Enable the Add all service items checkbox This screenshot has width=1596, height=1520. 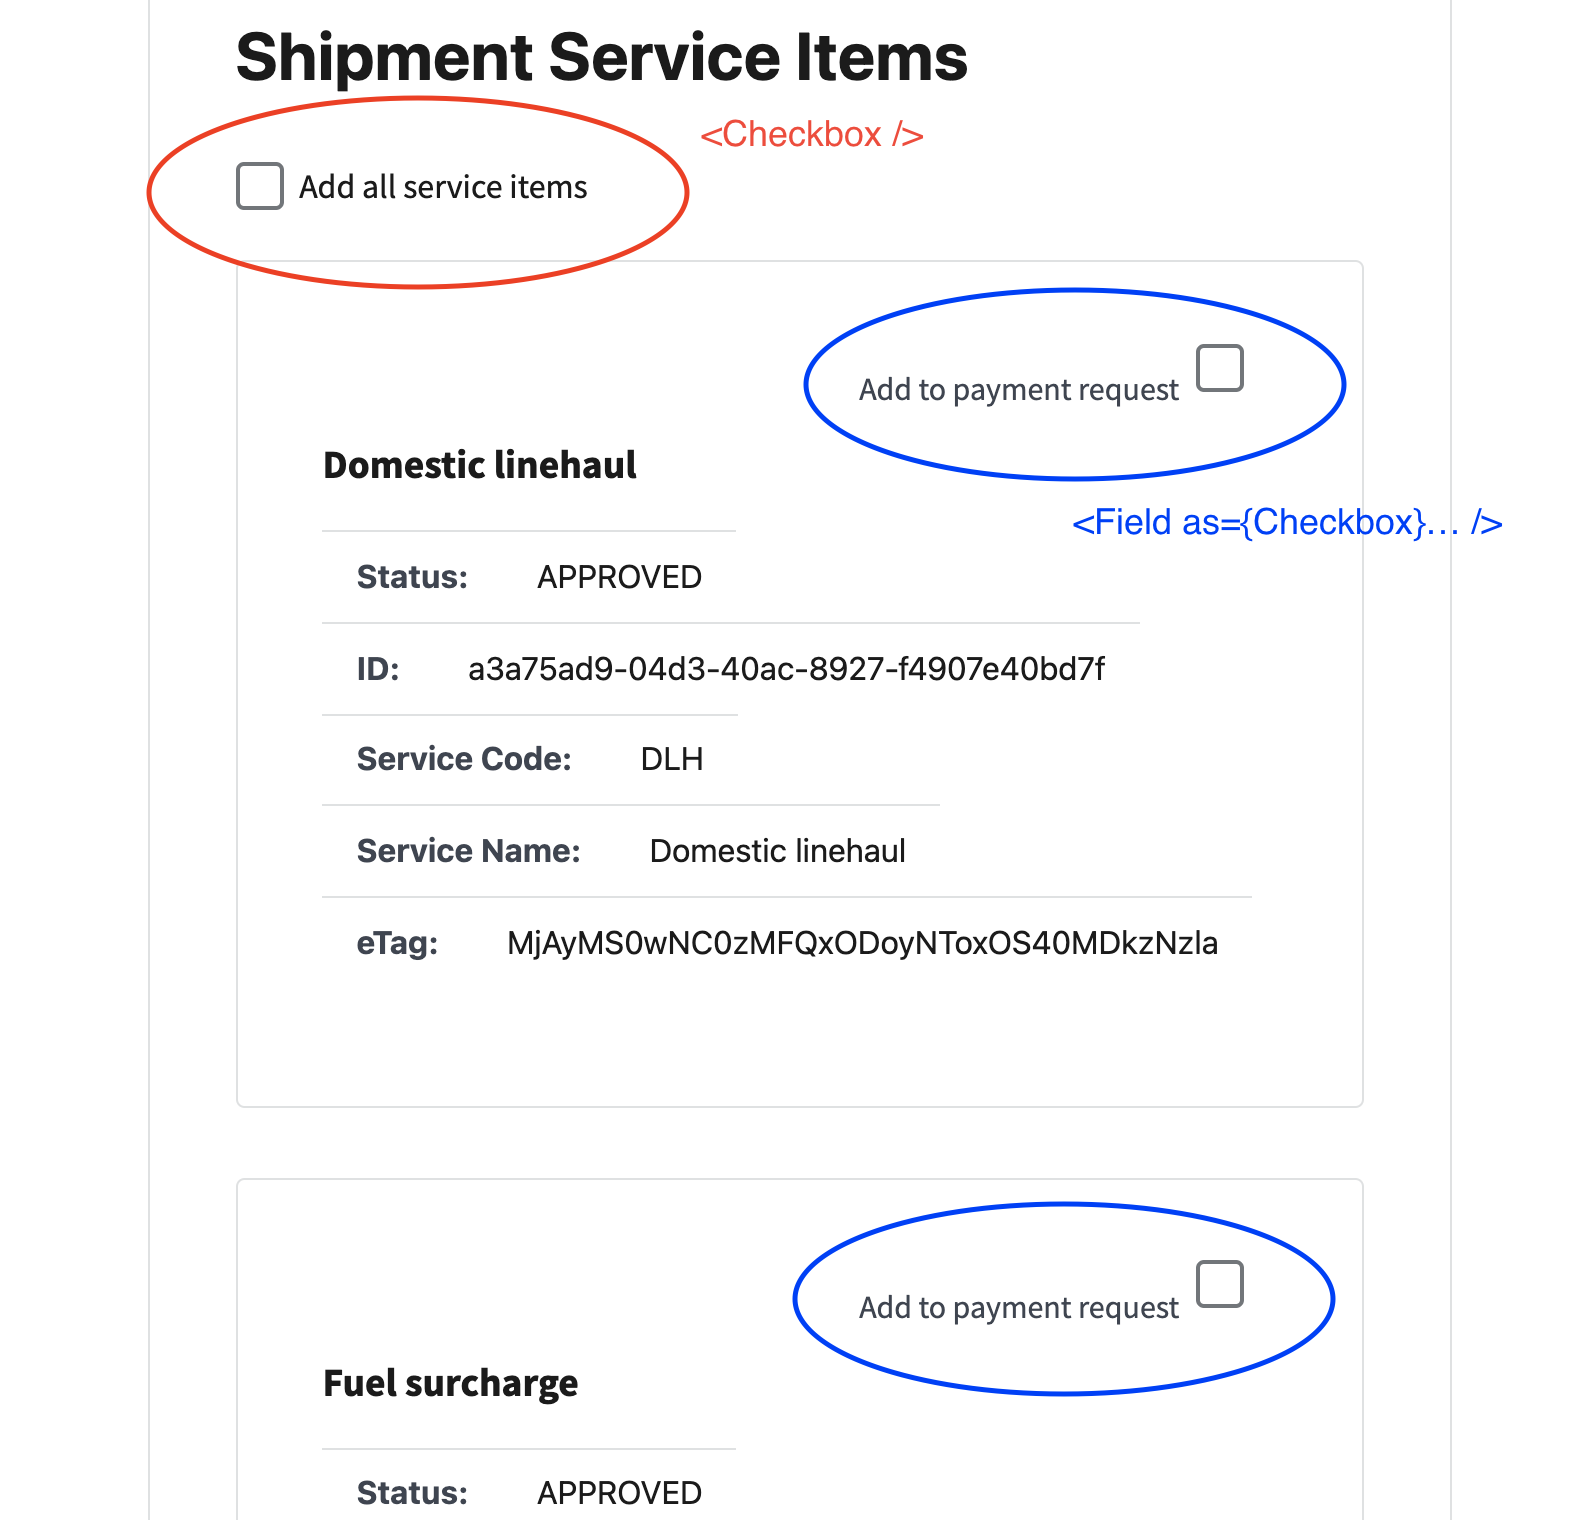coord(258,186)
